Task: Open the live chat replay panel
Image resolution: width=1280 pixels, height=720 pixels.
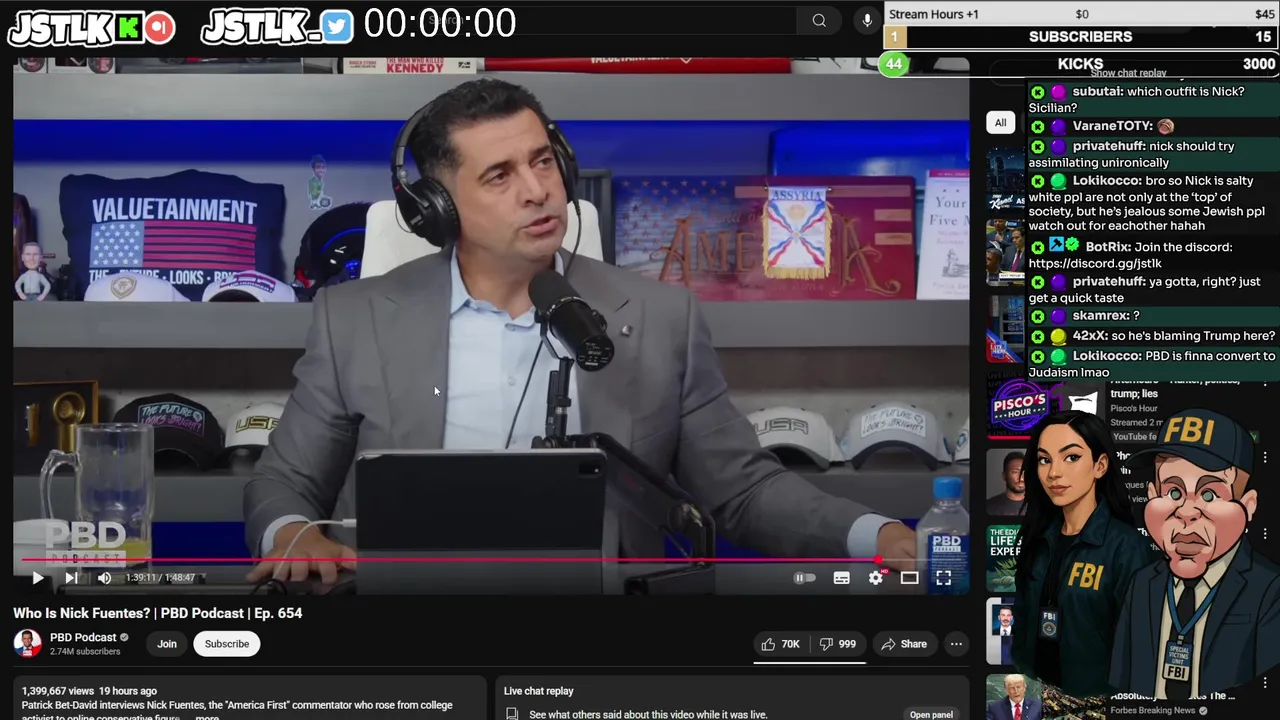Action: (x=931, y=714)
